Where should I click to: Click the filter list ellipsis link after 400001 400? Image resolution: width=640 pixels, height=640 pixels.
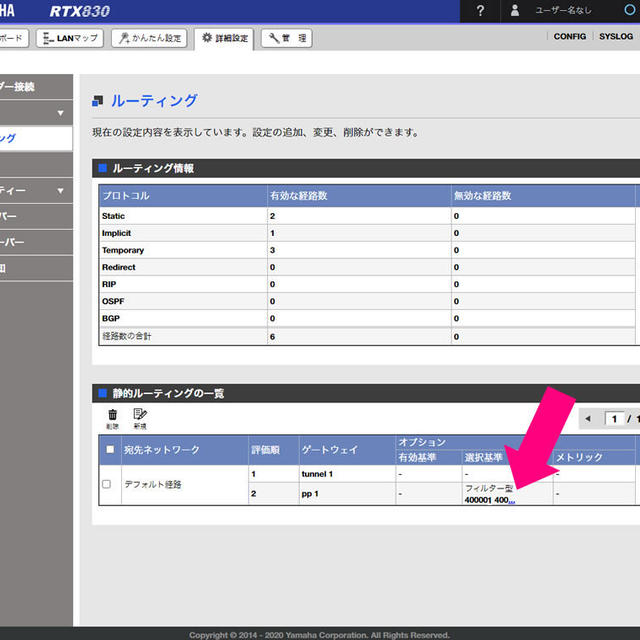[x=512, y=501]
